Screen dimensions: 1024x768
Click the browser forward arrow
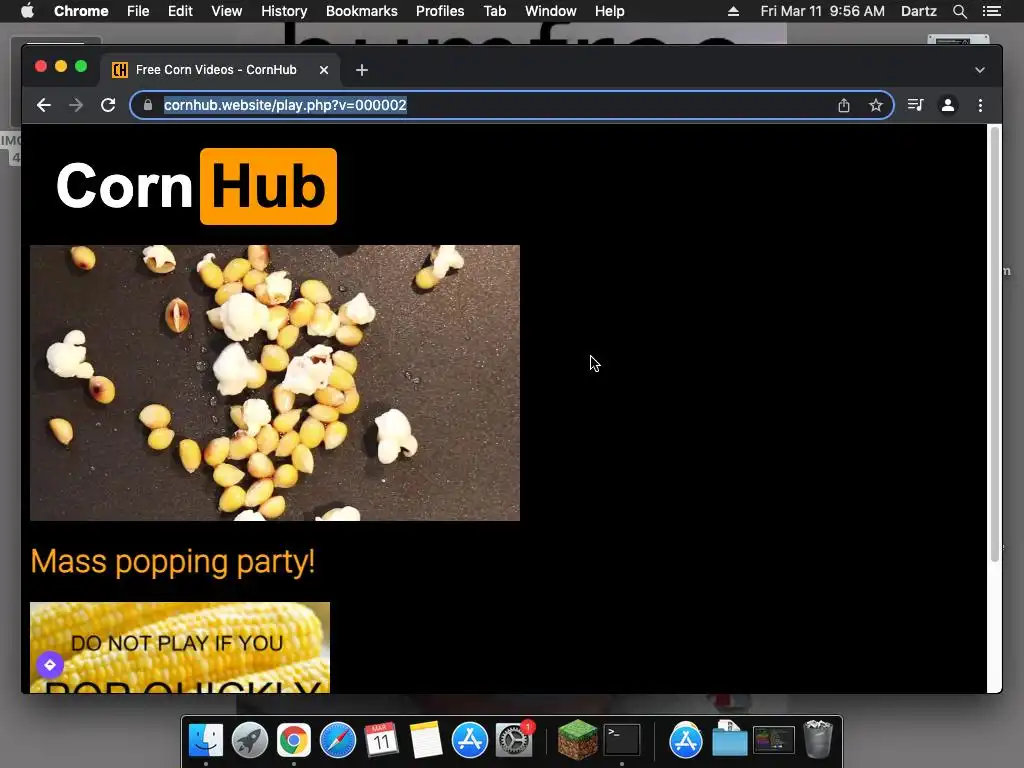[76, 105]
